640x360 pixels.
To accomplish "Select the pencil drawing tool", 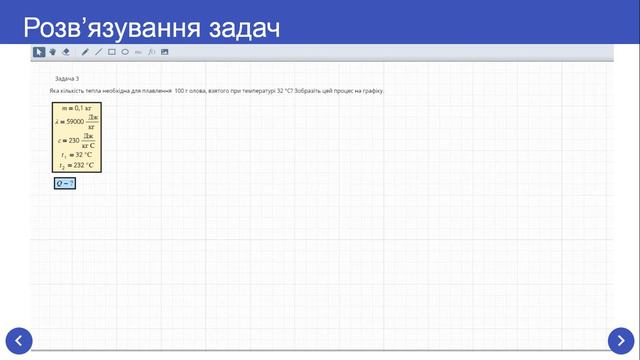I will point(85,52).
